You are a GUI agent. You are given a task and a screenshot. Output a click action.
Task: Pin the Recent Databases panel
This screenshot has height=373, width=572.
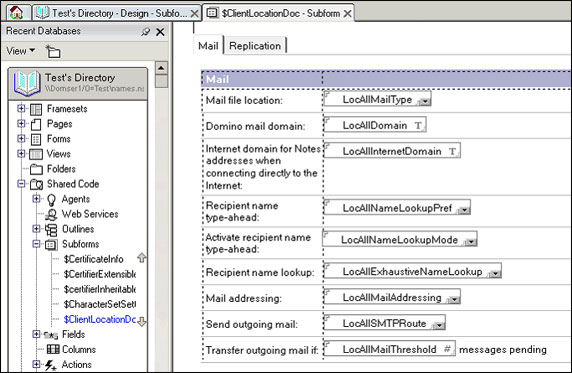coord(146,32)
